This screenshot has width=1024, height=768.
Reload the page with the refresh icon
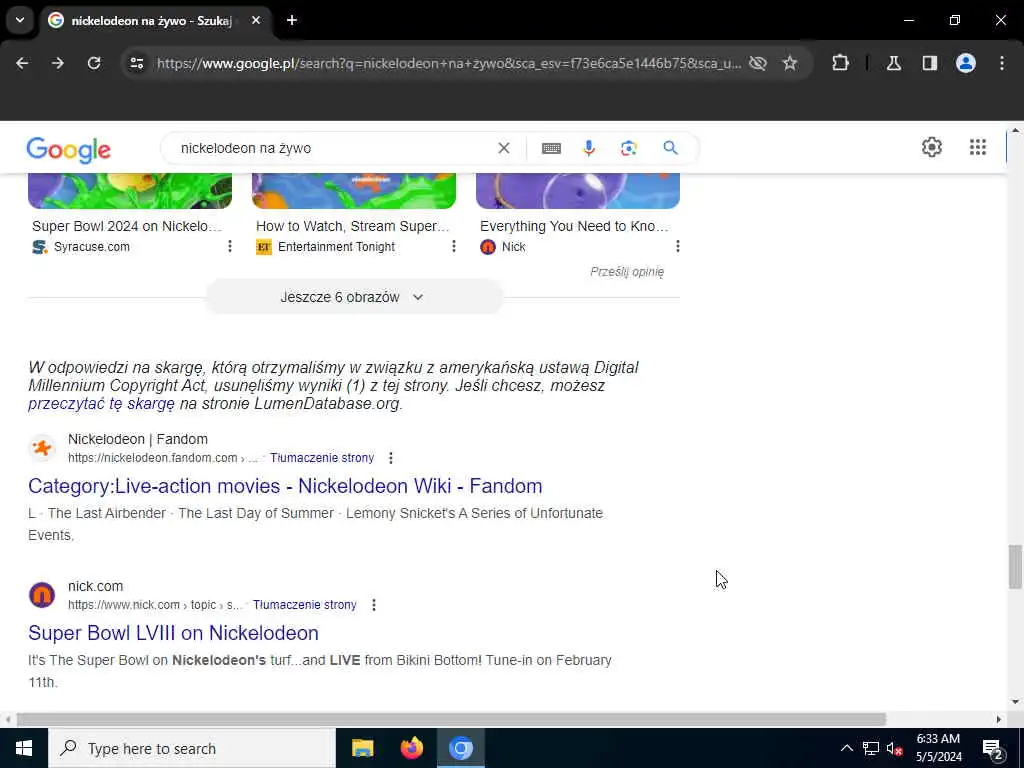pos(94,63)
